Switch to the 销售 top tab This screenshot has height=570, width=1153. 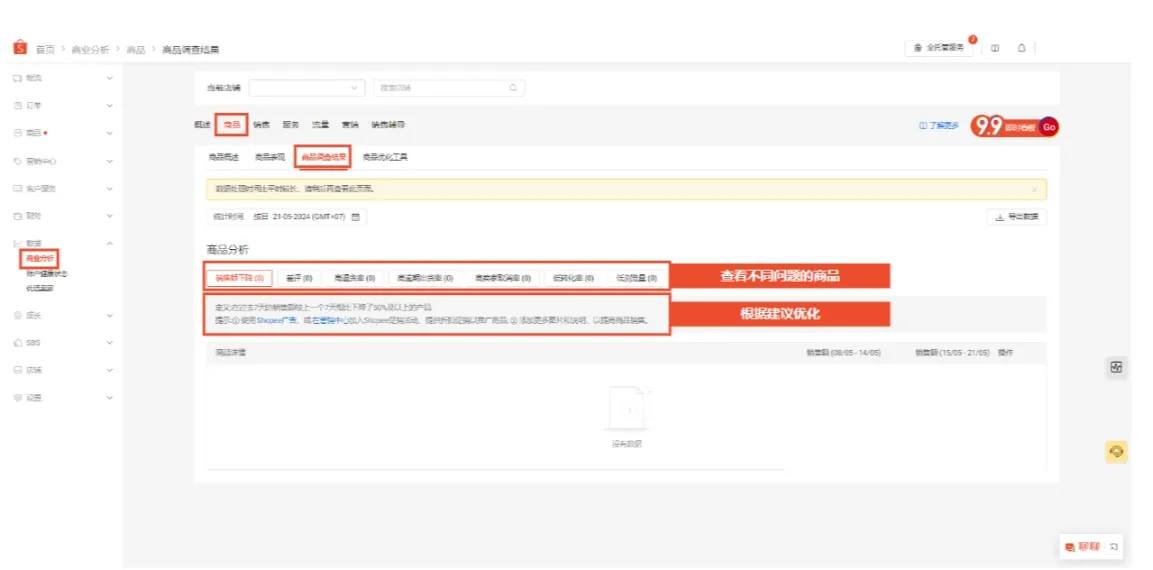click(261, 125)
